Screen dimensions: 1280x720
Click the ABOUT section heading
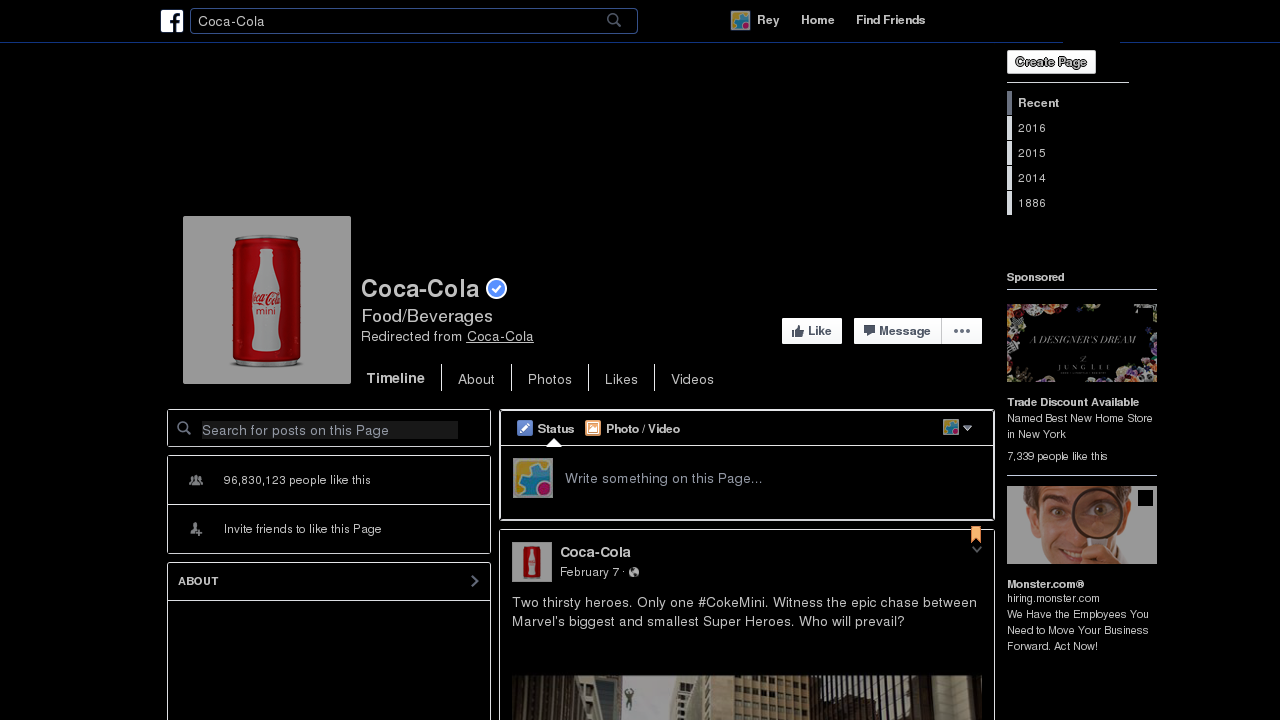point(198,581)
